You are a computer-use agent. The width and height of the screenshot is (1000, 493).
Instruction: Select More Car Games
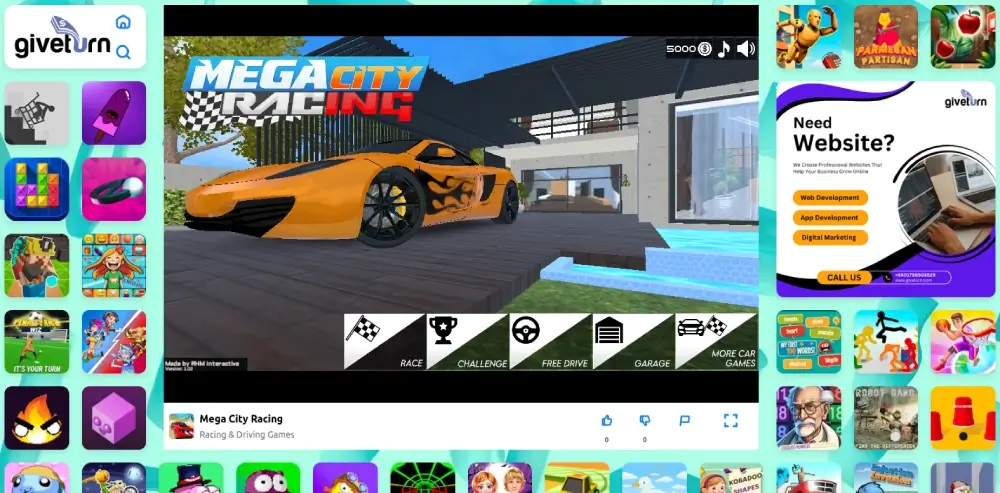(x=716, y=341)
